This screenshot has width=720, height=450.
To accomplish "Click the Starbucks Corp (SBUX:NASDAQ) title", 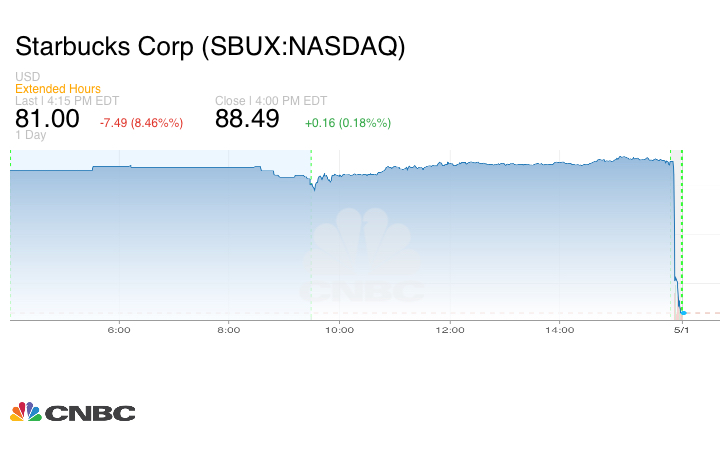I will tap(210, 47).
